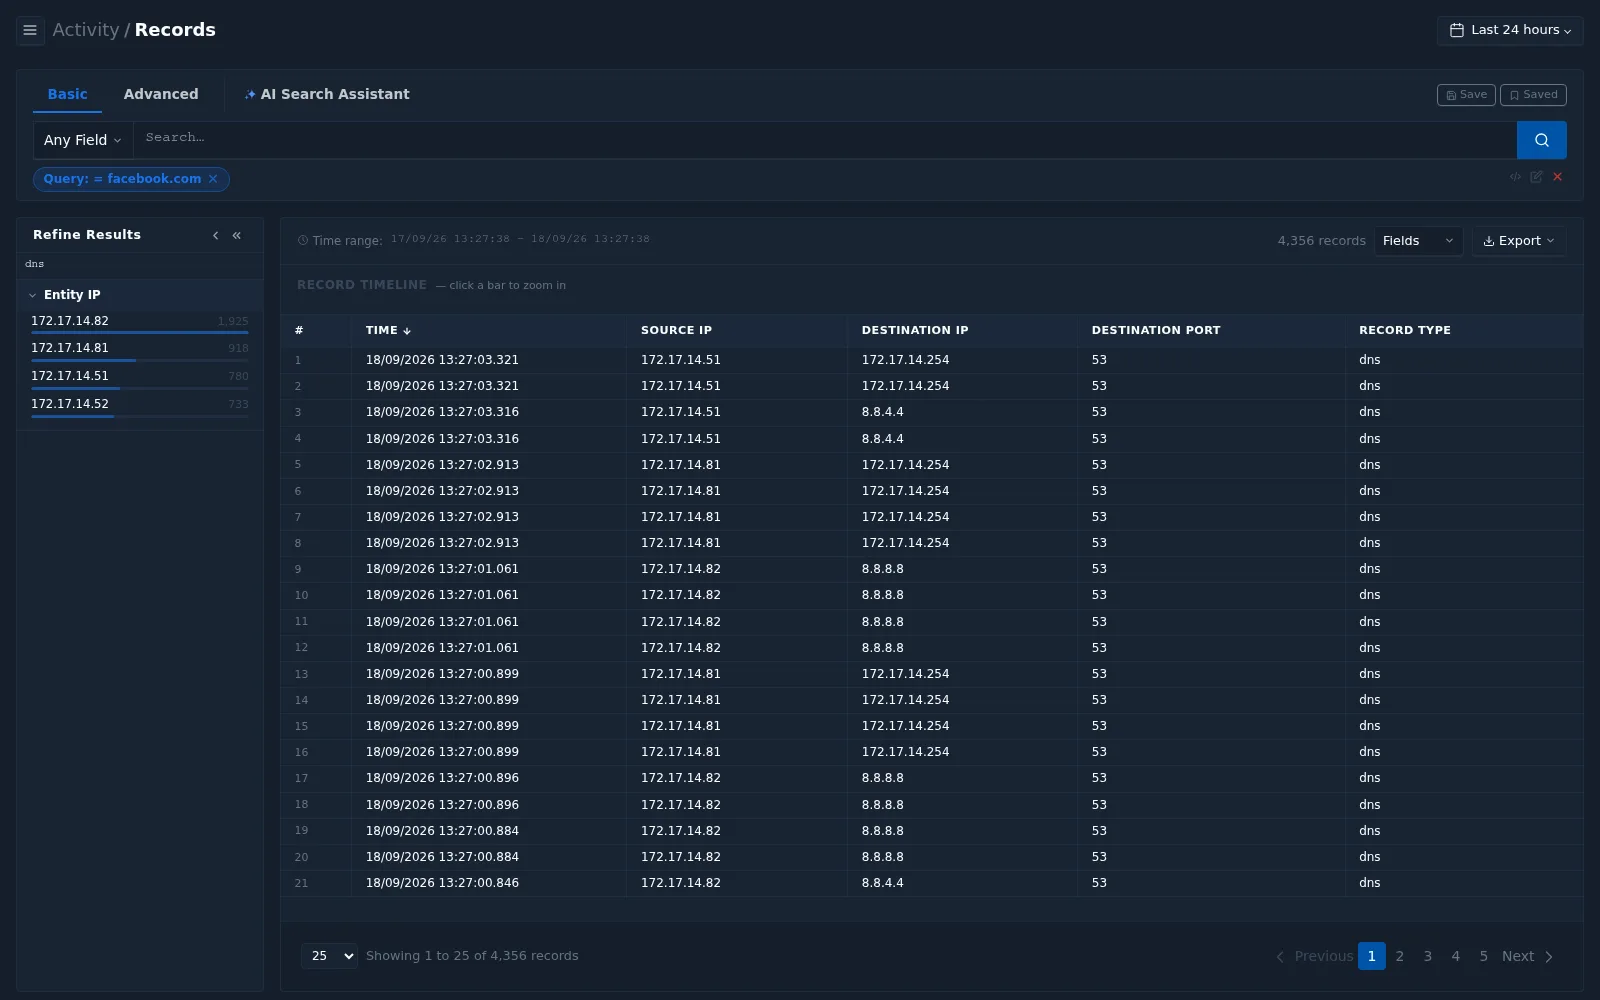The image size is (1600, 1000).
Task: Open the AI Search Assistant tab
Action: 327,94
